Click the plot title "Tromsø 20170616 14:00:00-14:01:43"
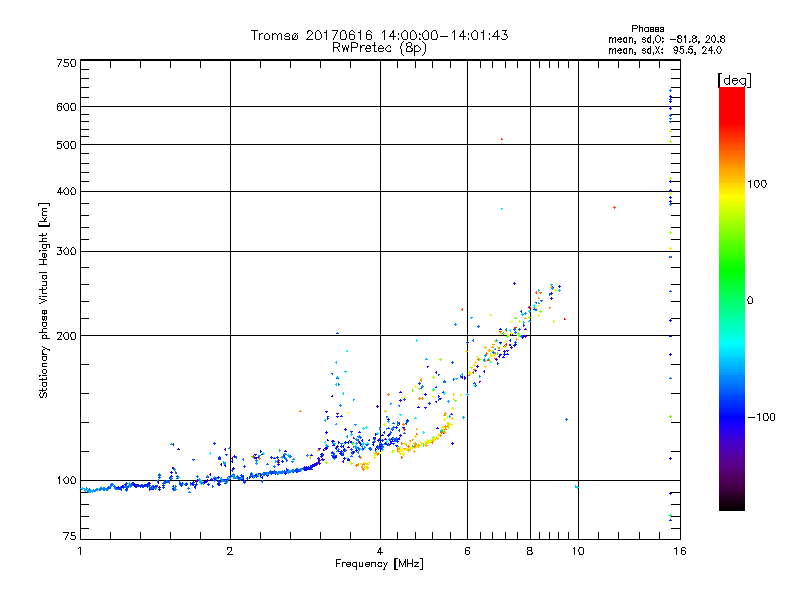 (x=379, y=35)
